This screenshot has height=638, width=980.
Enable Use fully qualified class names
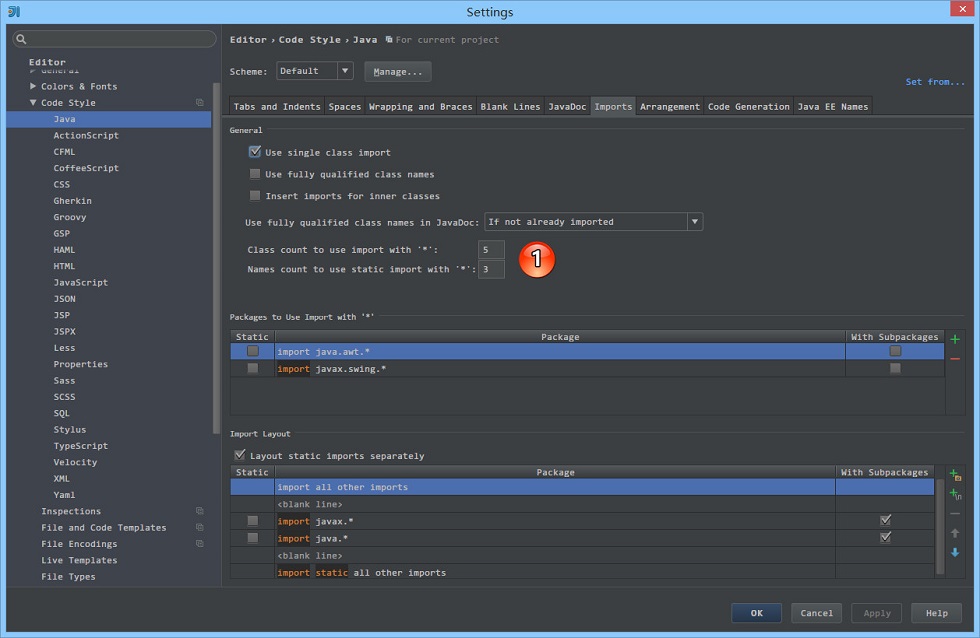255,174
